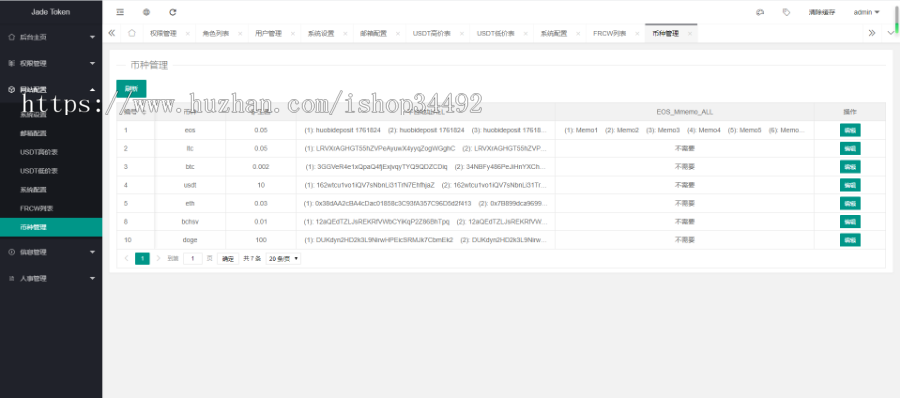Viewport: 900px width, 398px height.
Task: Click the bchsv cell in the table
Action: click(x=190, y=222)
